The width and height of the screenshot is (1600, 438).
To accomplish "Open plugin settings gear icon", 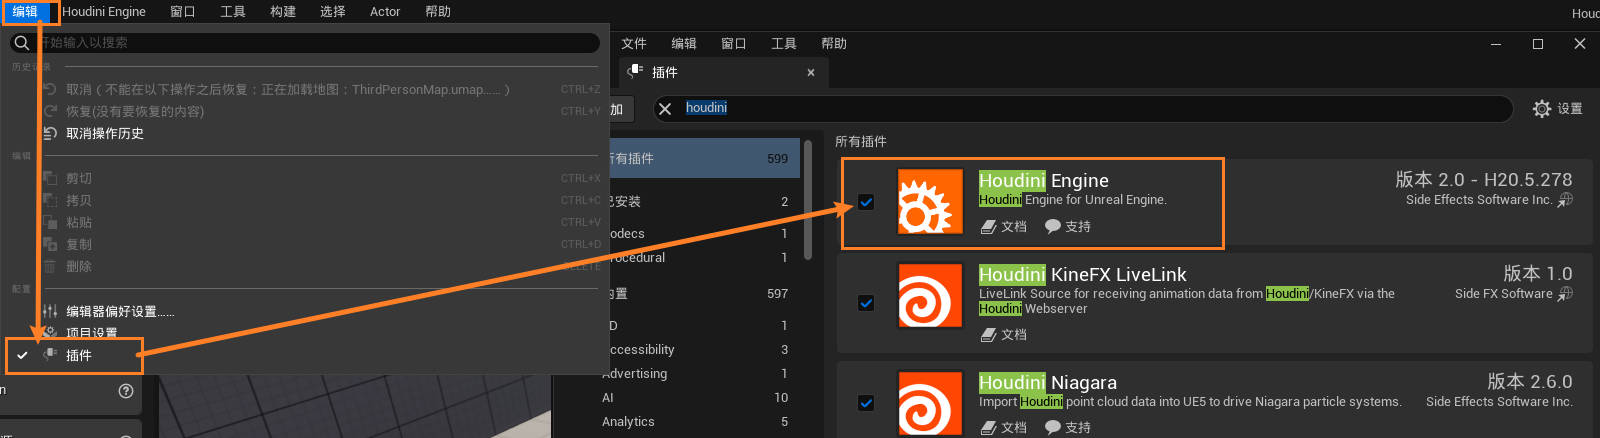I will tap(1542, 108).
